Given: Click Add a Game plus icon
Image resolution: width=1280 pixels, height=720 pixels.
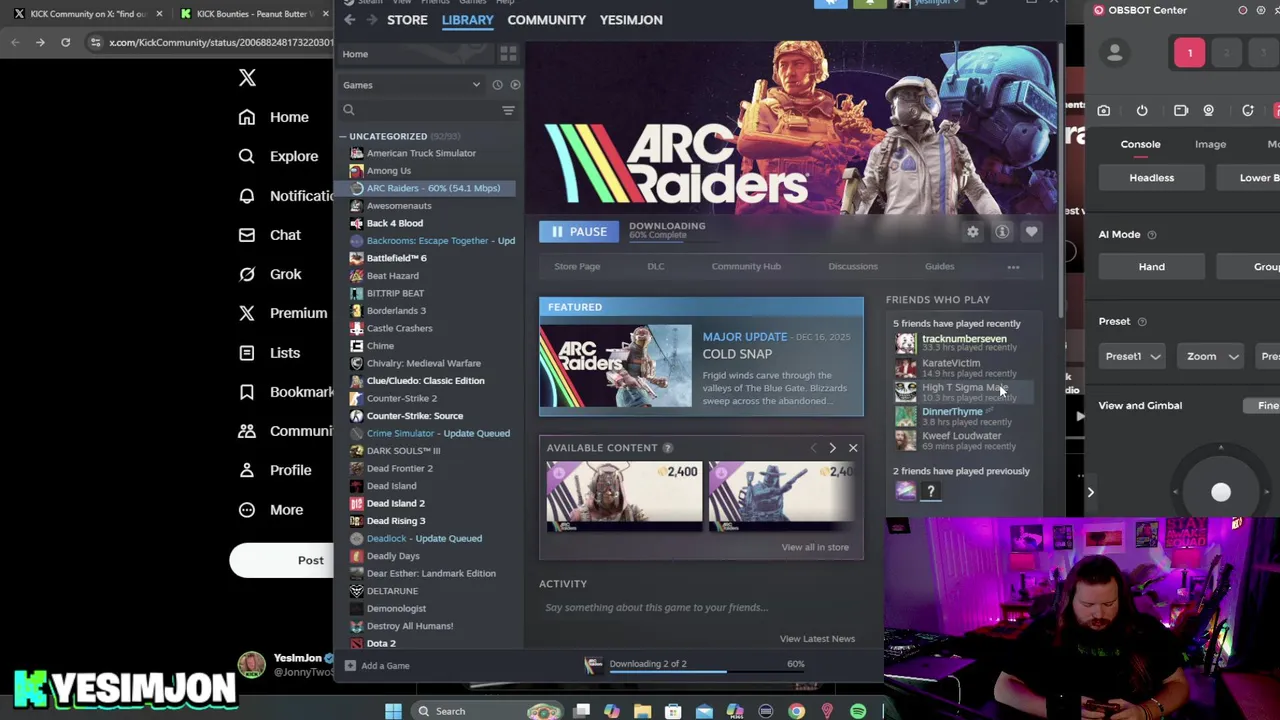Looking at the screenshot, I should coord(350,666).
